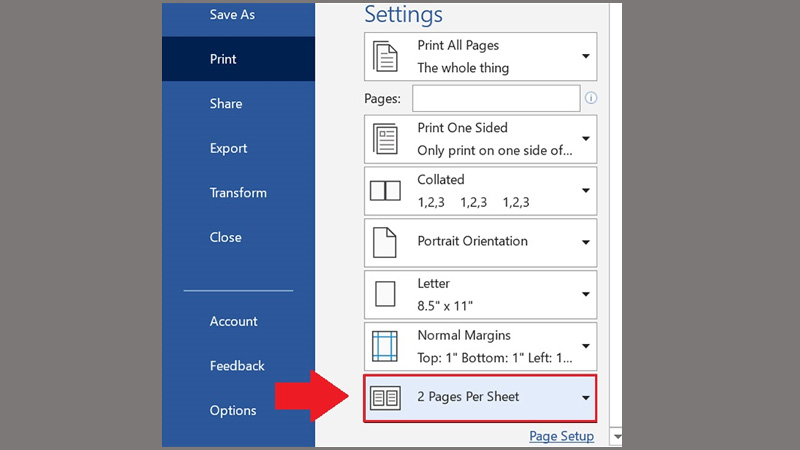The height and width of the screenshot is (450, 800).
Task: Open the Page Setup link
Action: coord(561,436)
